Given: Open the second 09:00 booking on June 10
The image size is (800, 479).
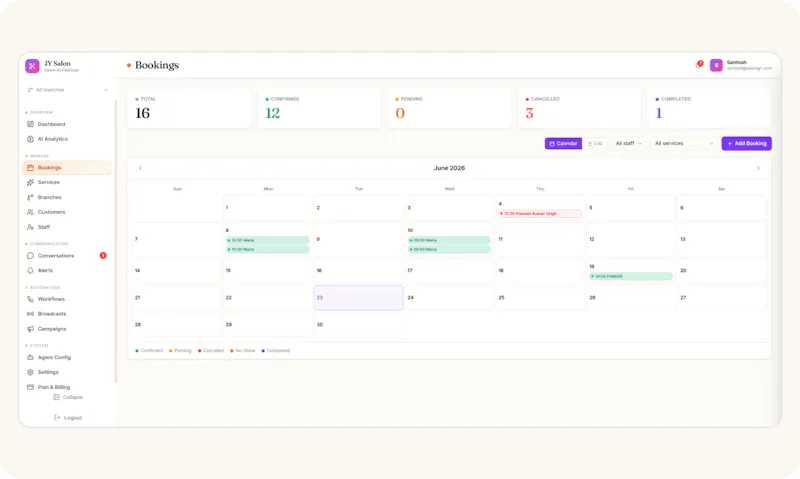Looking at the screenshot, I should pos(449,249).
